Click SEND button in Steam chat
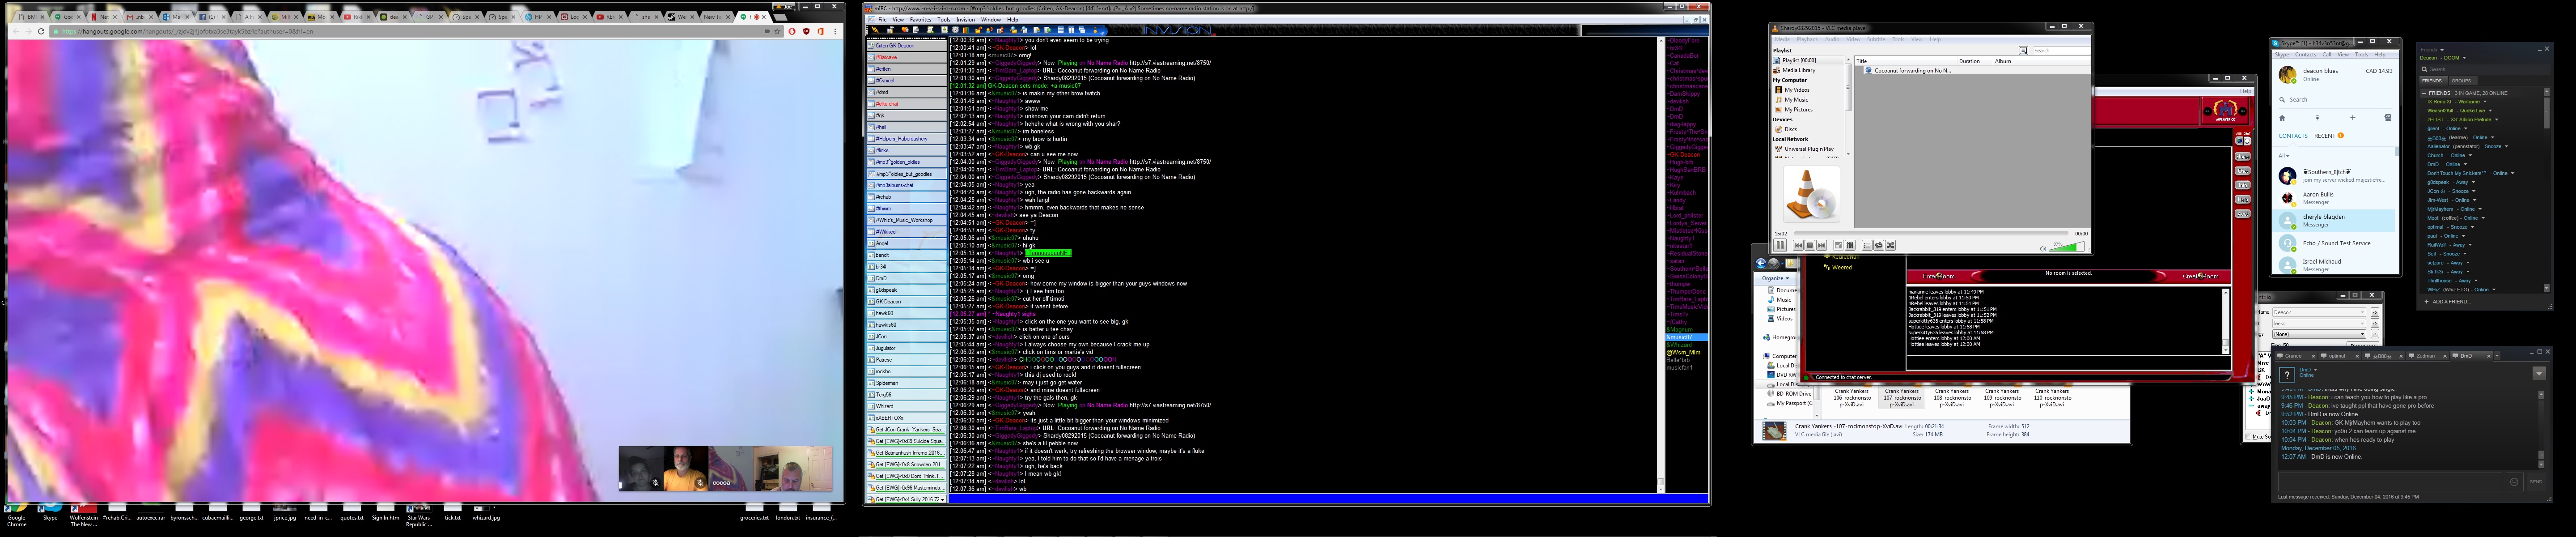Viewport: 2576px width, 537px height. point(2536,481)
